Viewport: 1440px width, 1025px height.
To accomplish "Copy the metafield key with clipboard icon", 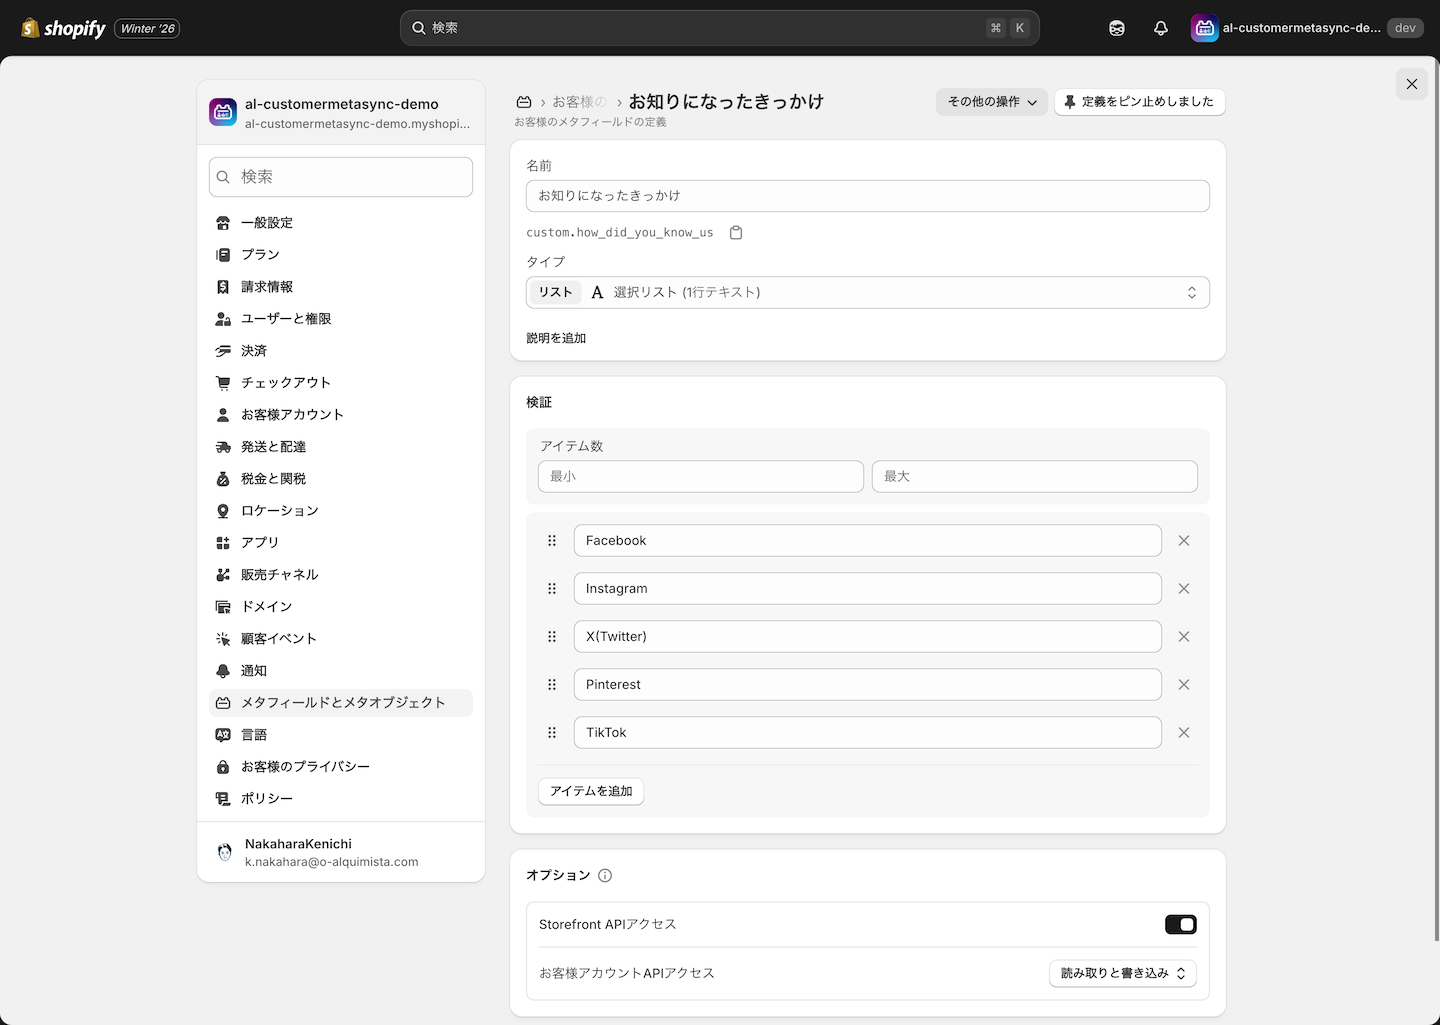I will click(x=736, y=233).
